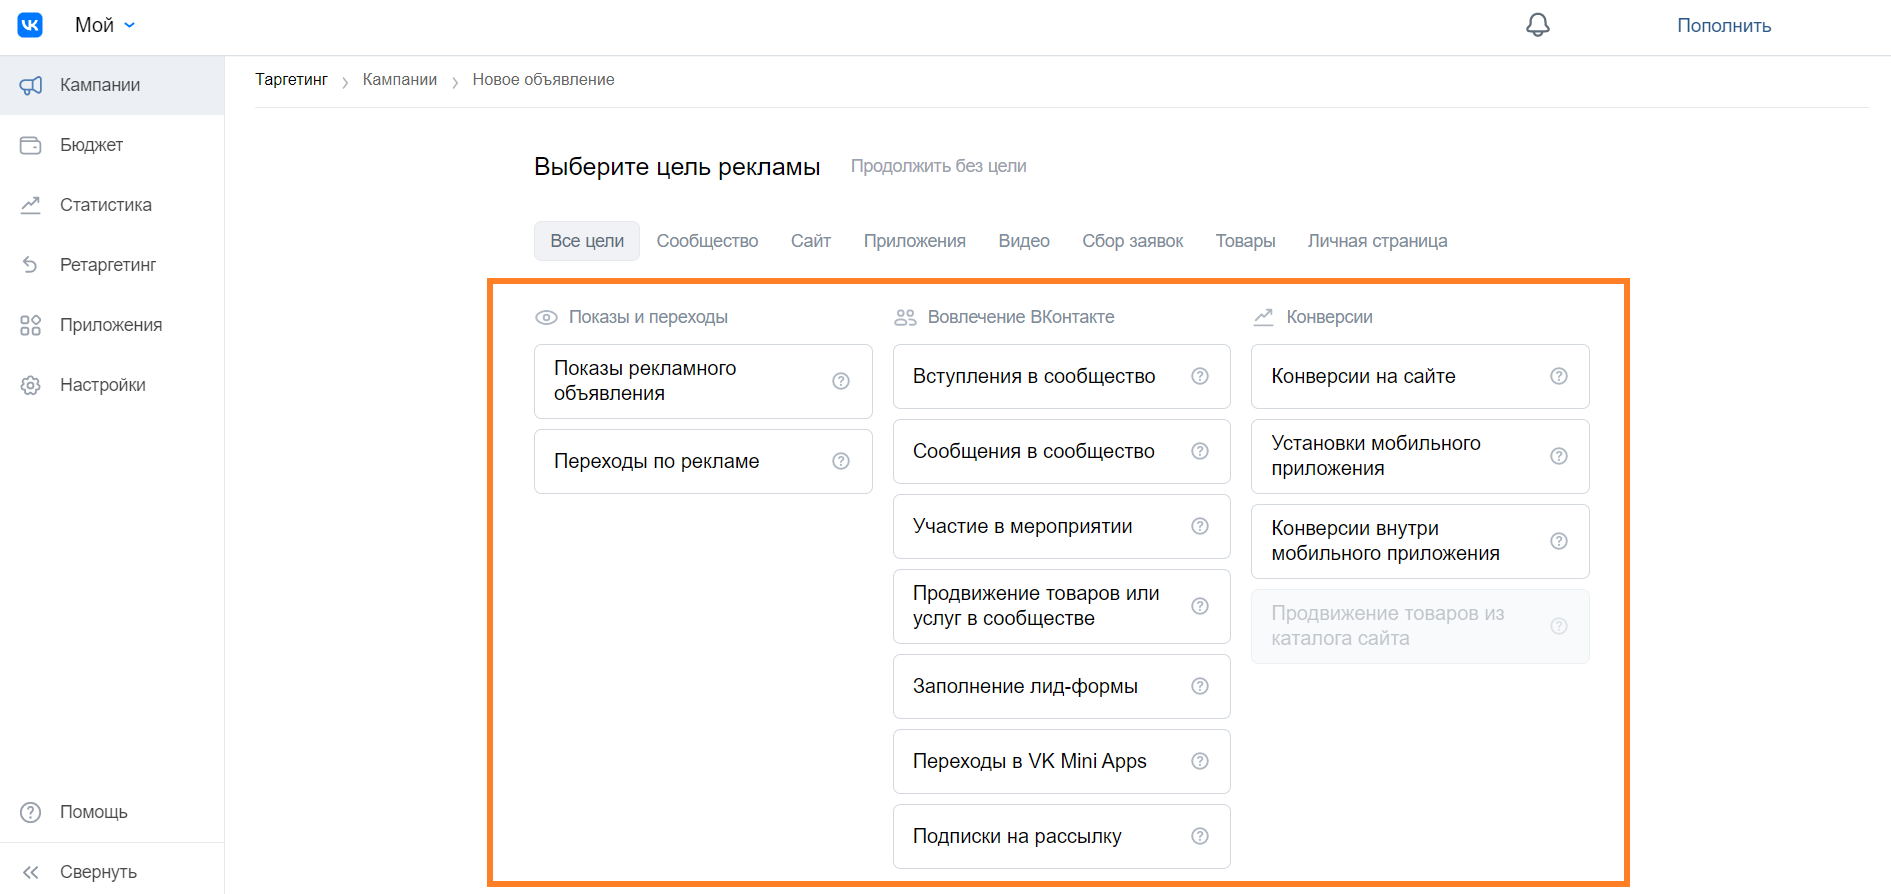Viewport: 1891px width, 894px height.
Task: Choose goal Установки мобильного приложения
Action: tap(1420, 456)
